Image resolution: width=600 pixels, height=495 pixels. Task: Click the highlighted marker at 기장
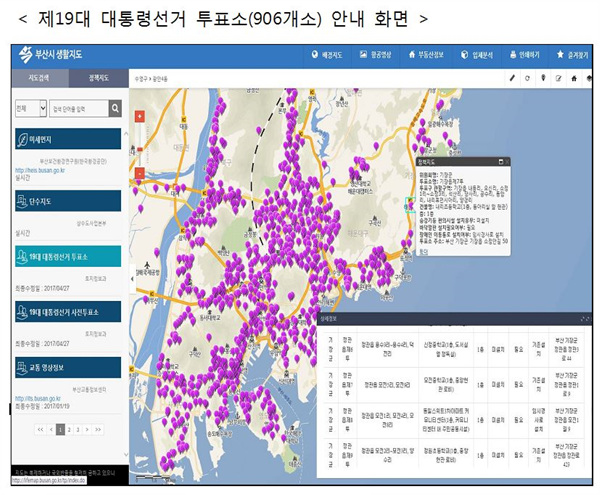click(x=410, y=205)
